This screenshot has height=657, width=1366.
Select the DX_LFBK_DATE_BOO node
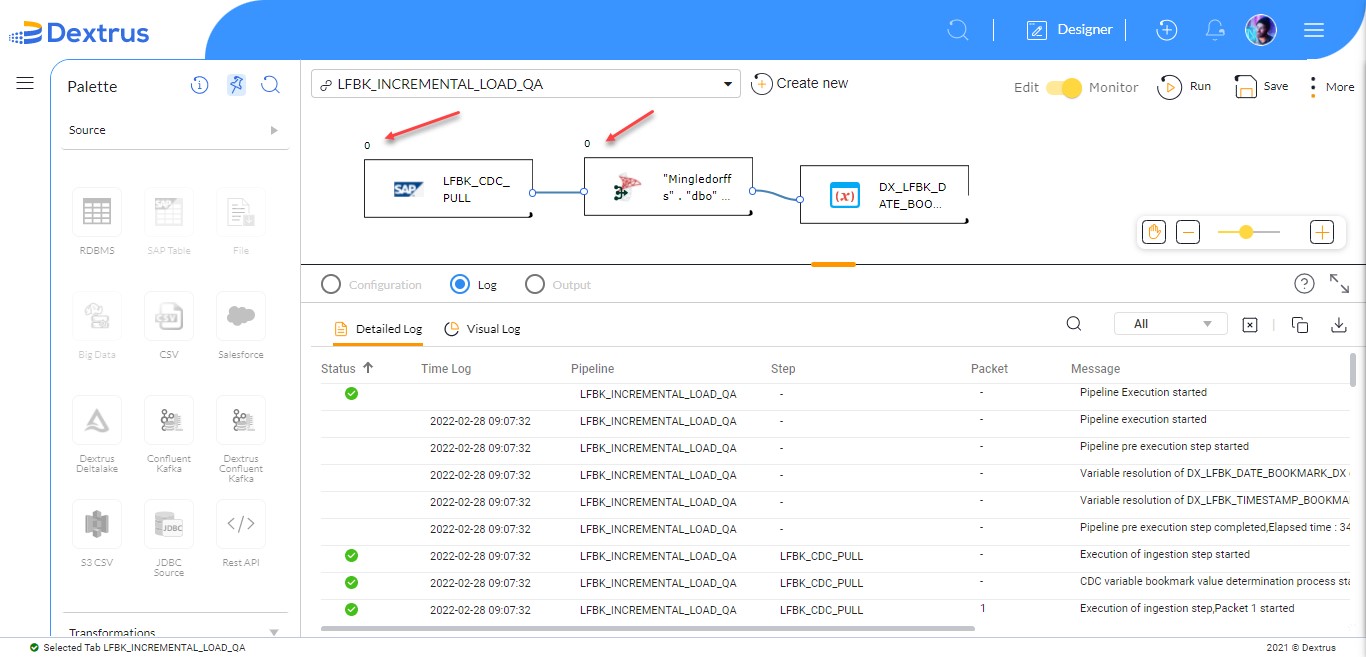click(884, 194)
